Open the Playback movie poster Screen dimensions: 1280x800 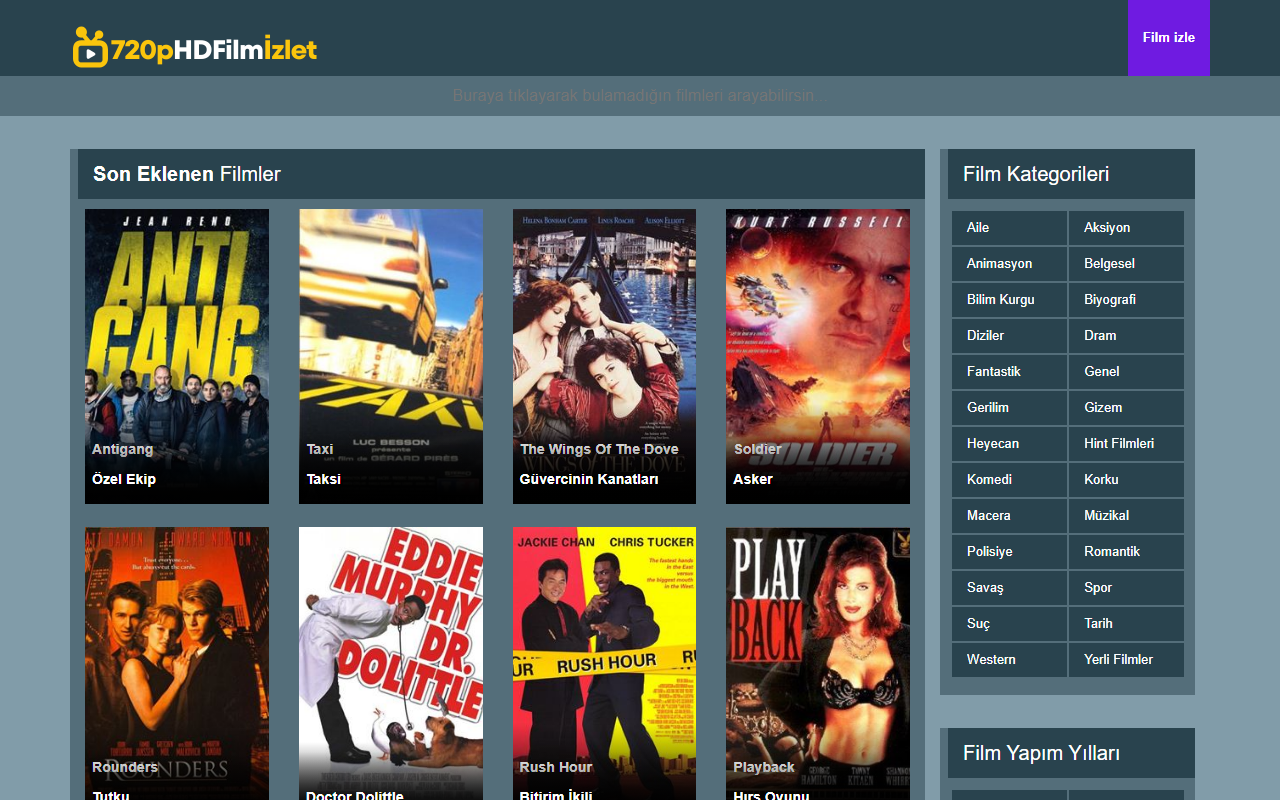coord(818,663)
